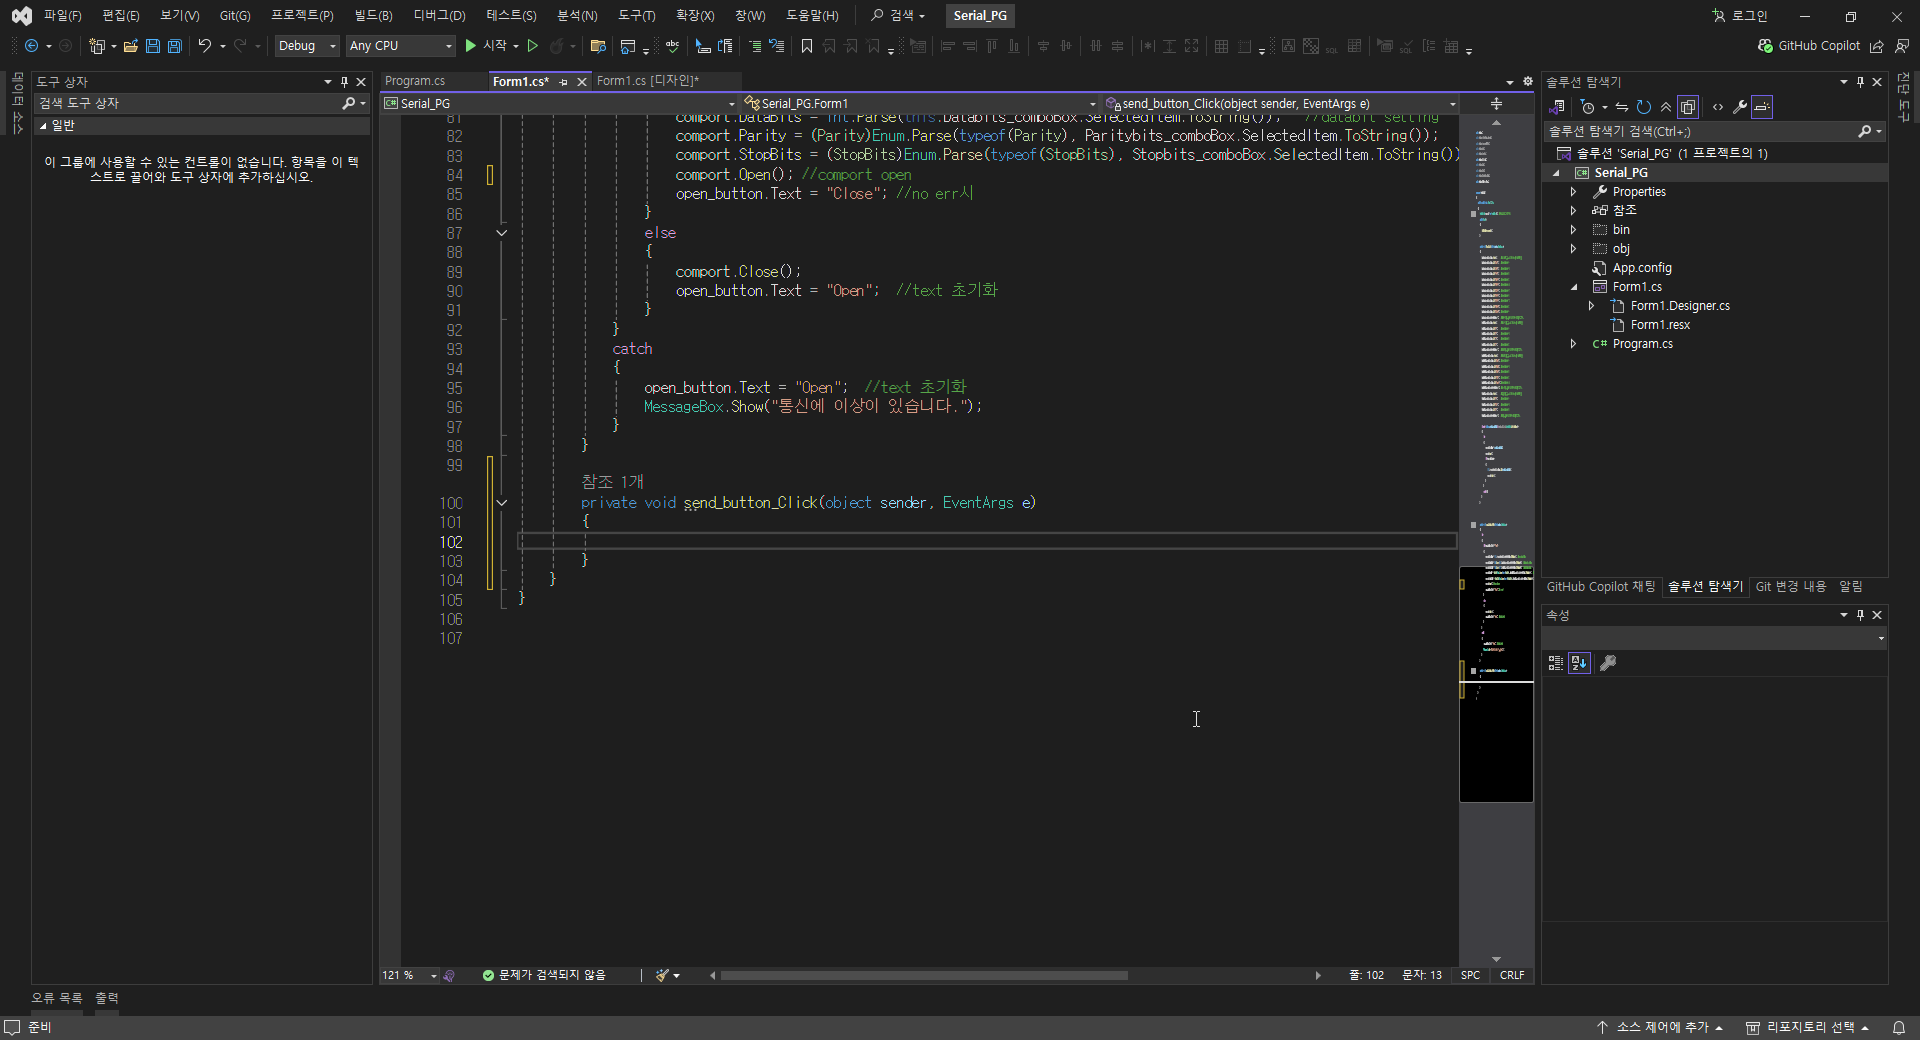The width and height of the screenshot is (1920, 1040).
Task: Expand the Properties node in Solution Explorer
Action: [1573, 192]
